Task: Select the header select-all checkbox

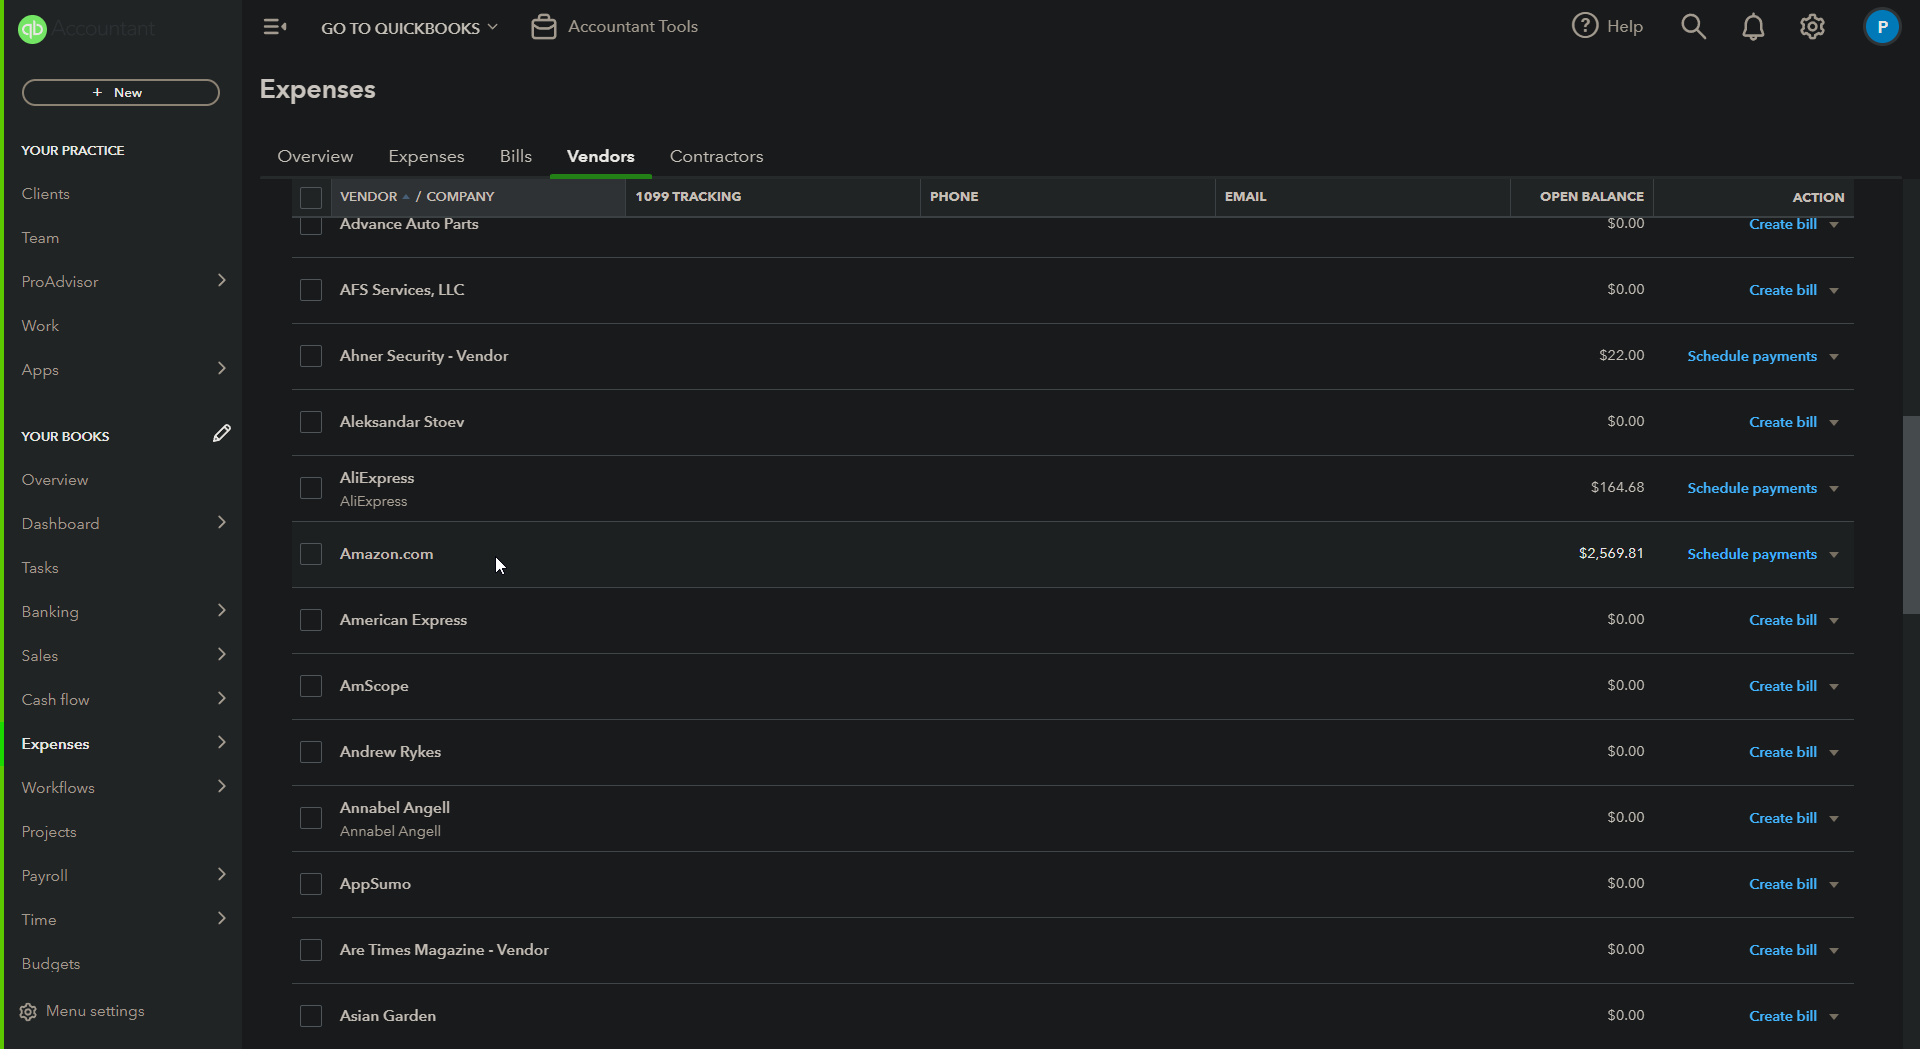Action: coord(311,198)
